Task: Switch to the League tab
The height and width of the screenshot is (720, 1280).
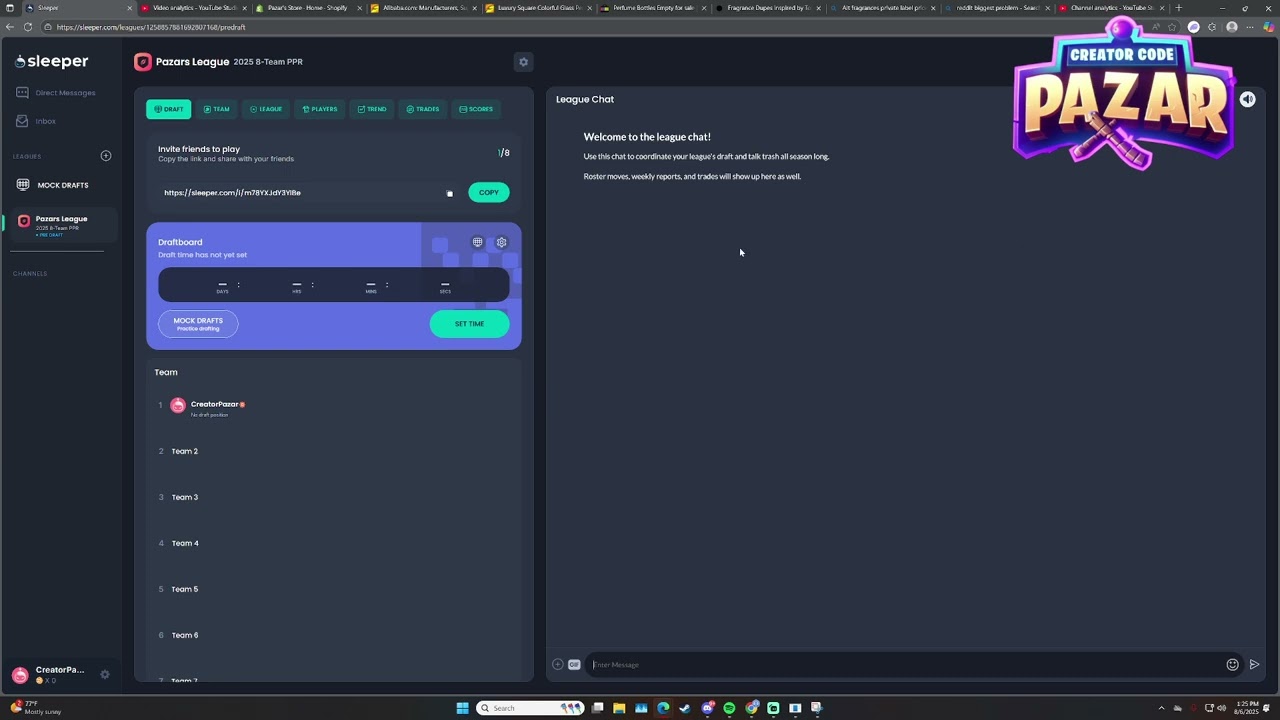Action: (x=266, y=109)
